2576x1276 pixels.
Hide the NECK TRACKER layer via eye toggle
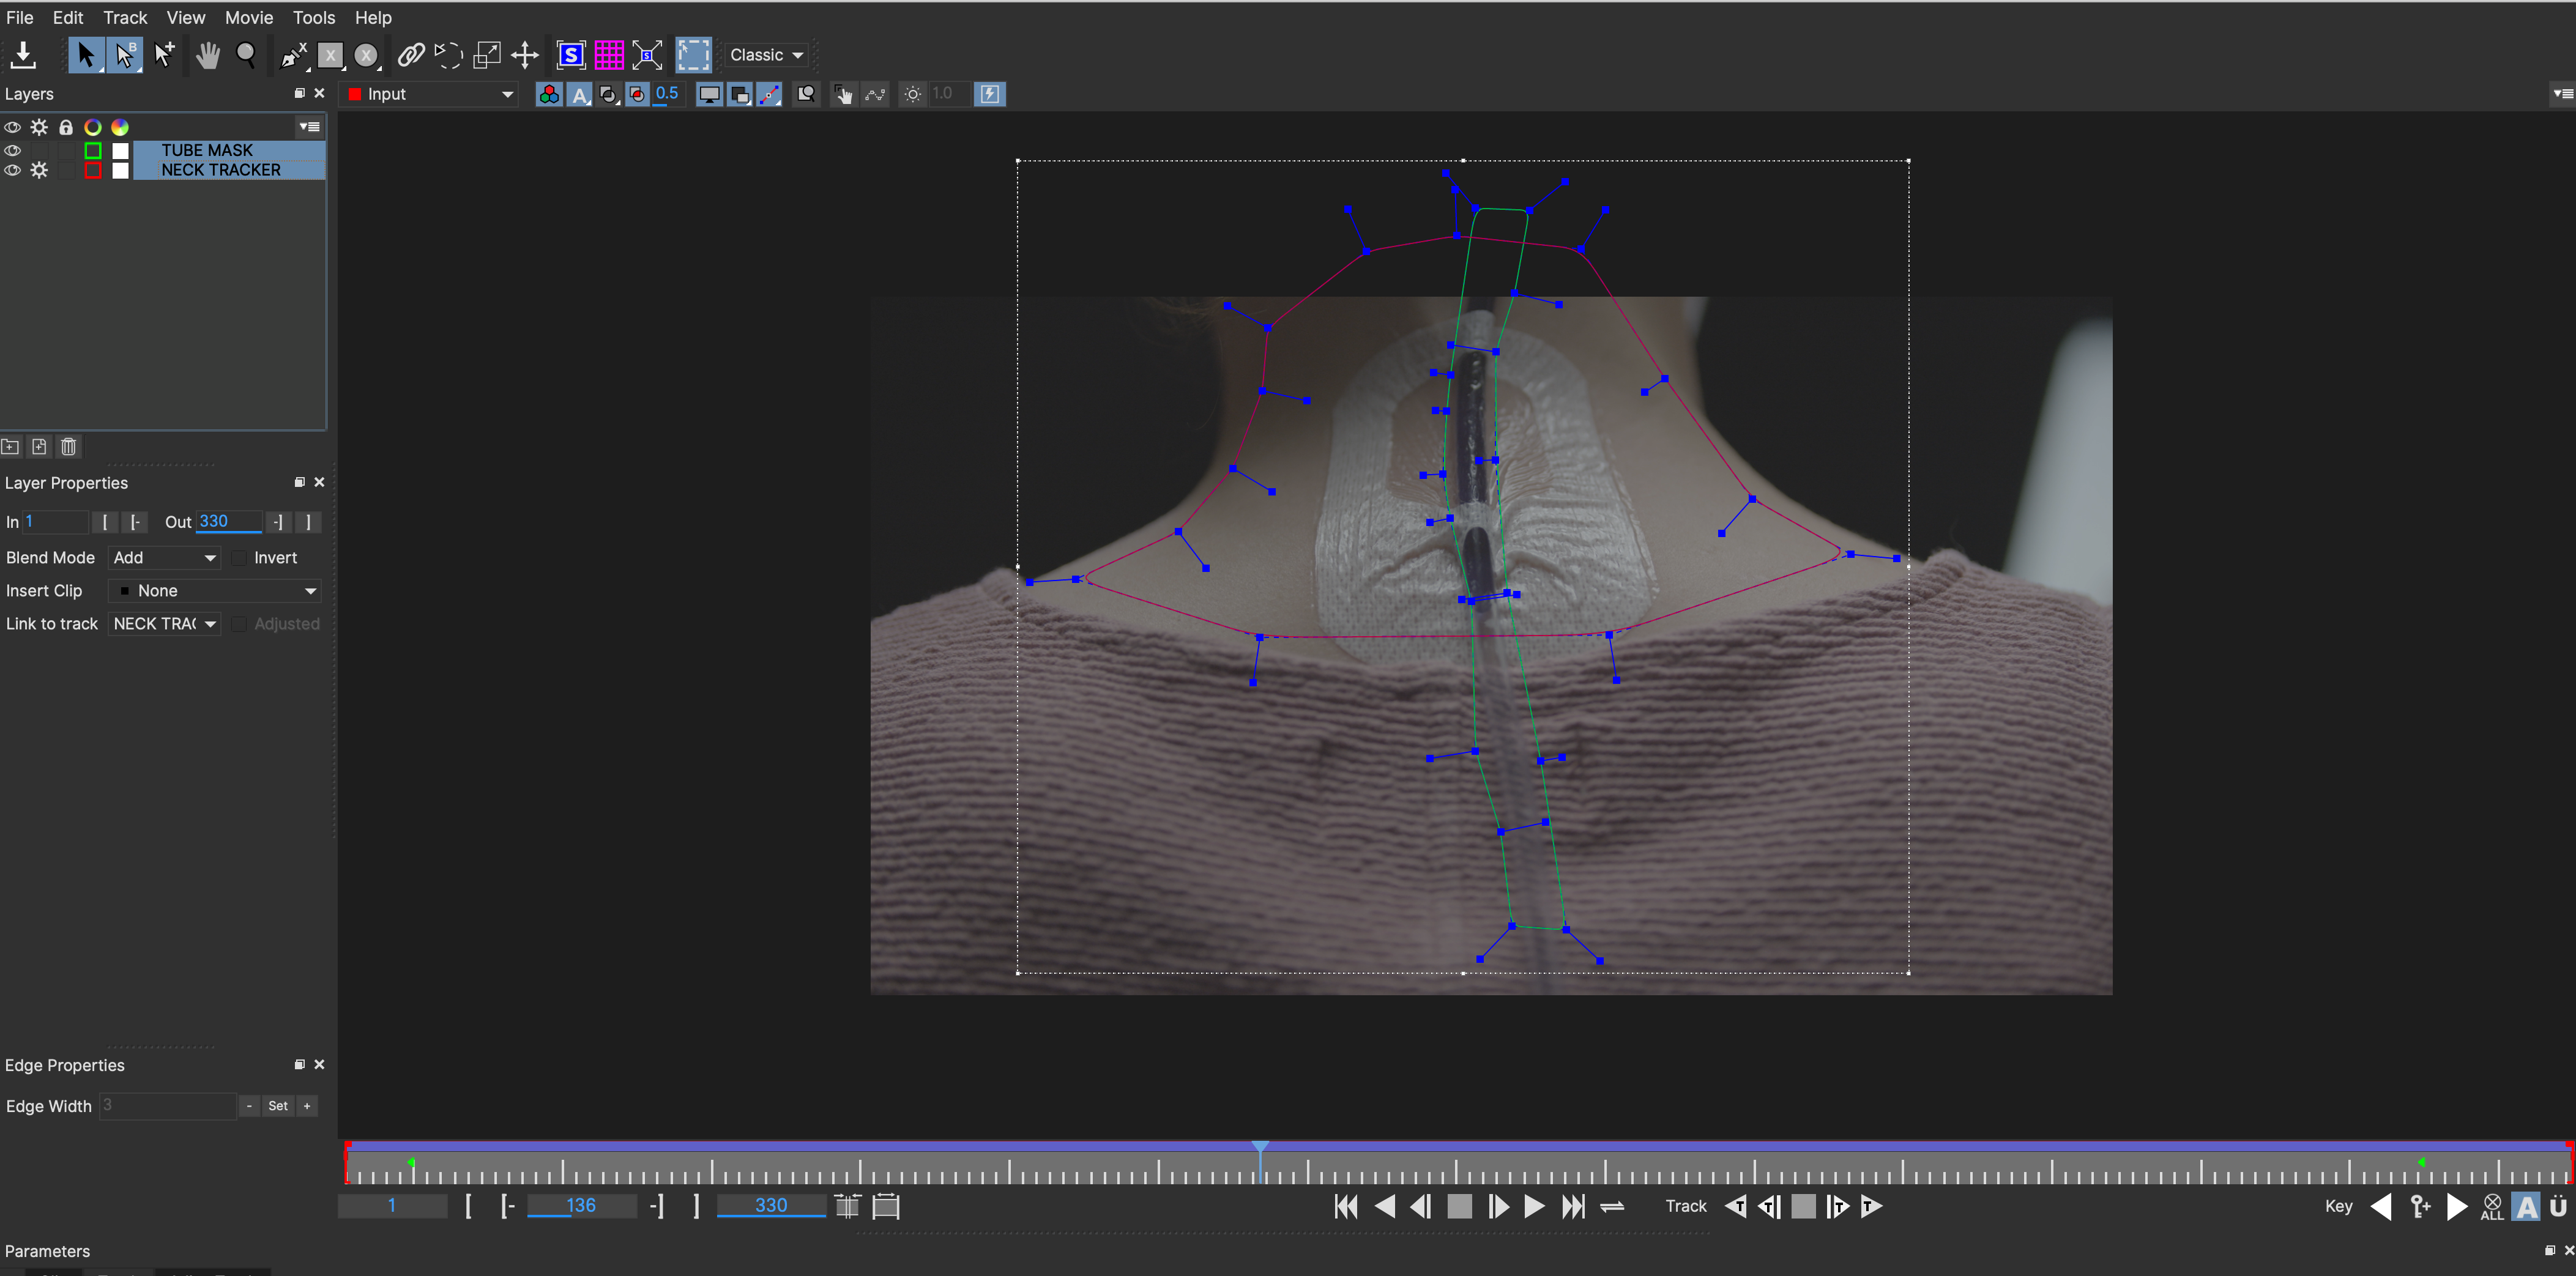point(12,170)
